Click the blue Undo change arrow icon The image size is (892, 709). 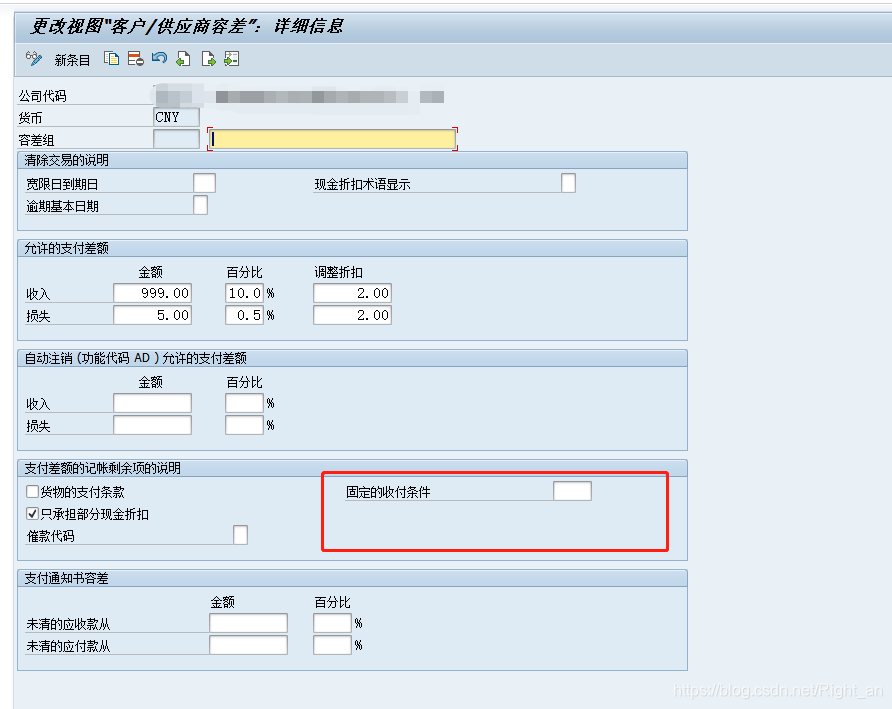click(159, 59)
